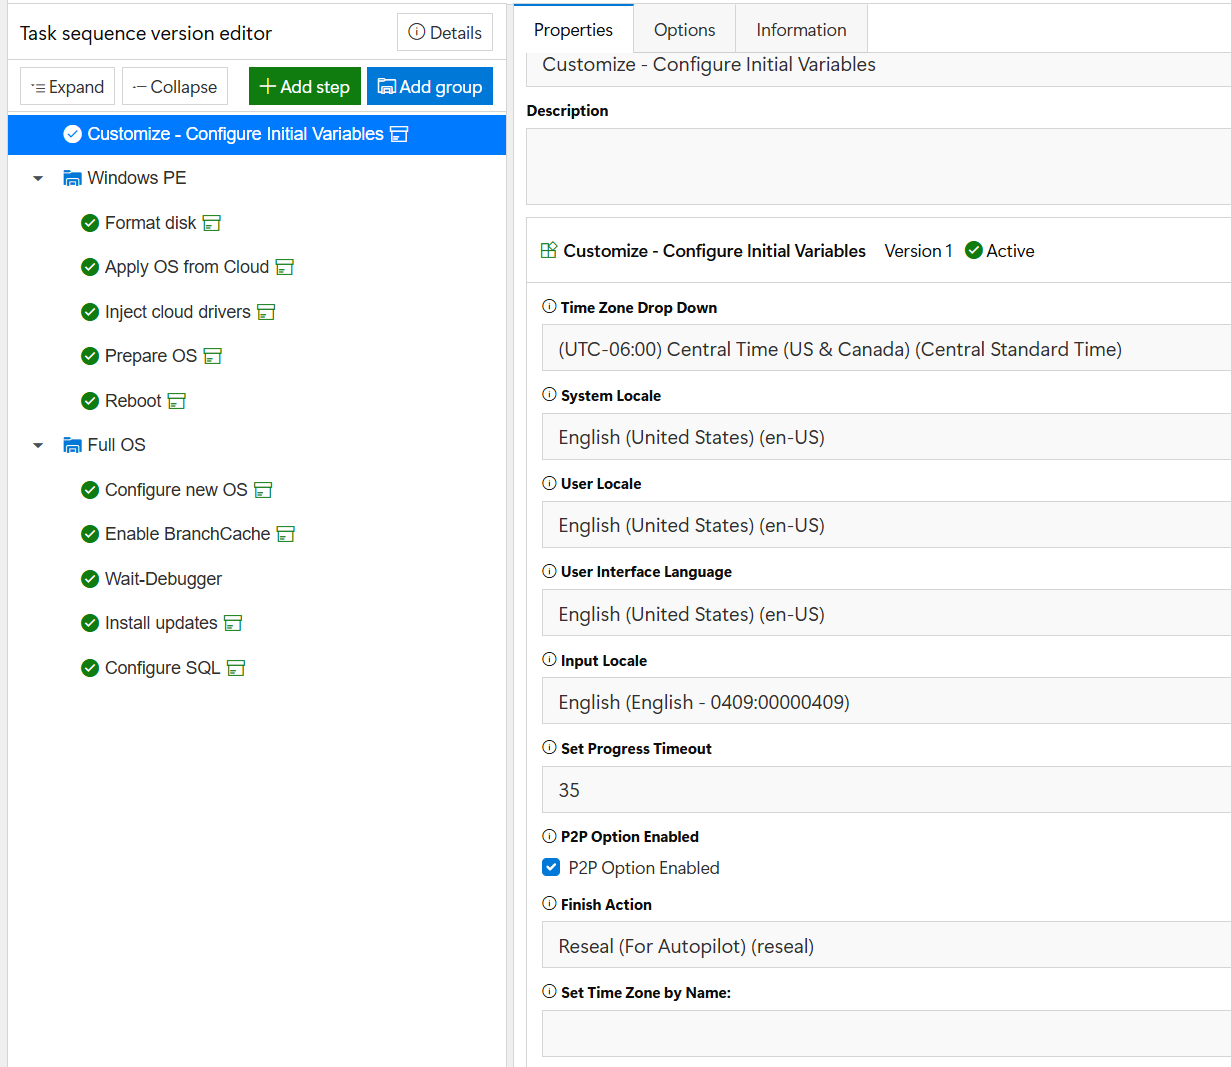The height and width of the screenshot is (1067, 1231).
Task: Collapse the Windows PE group
Action: (38, 178)
